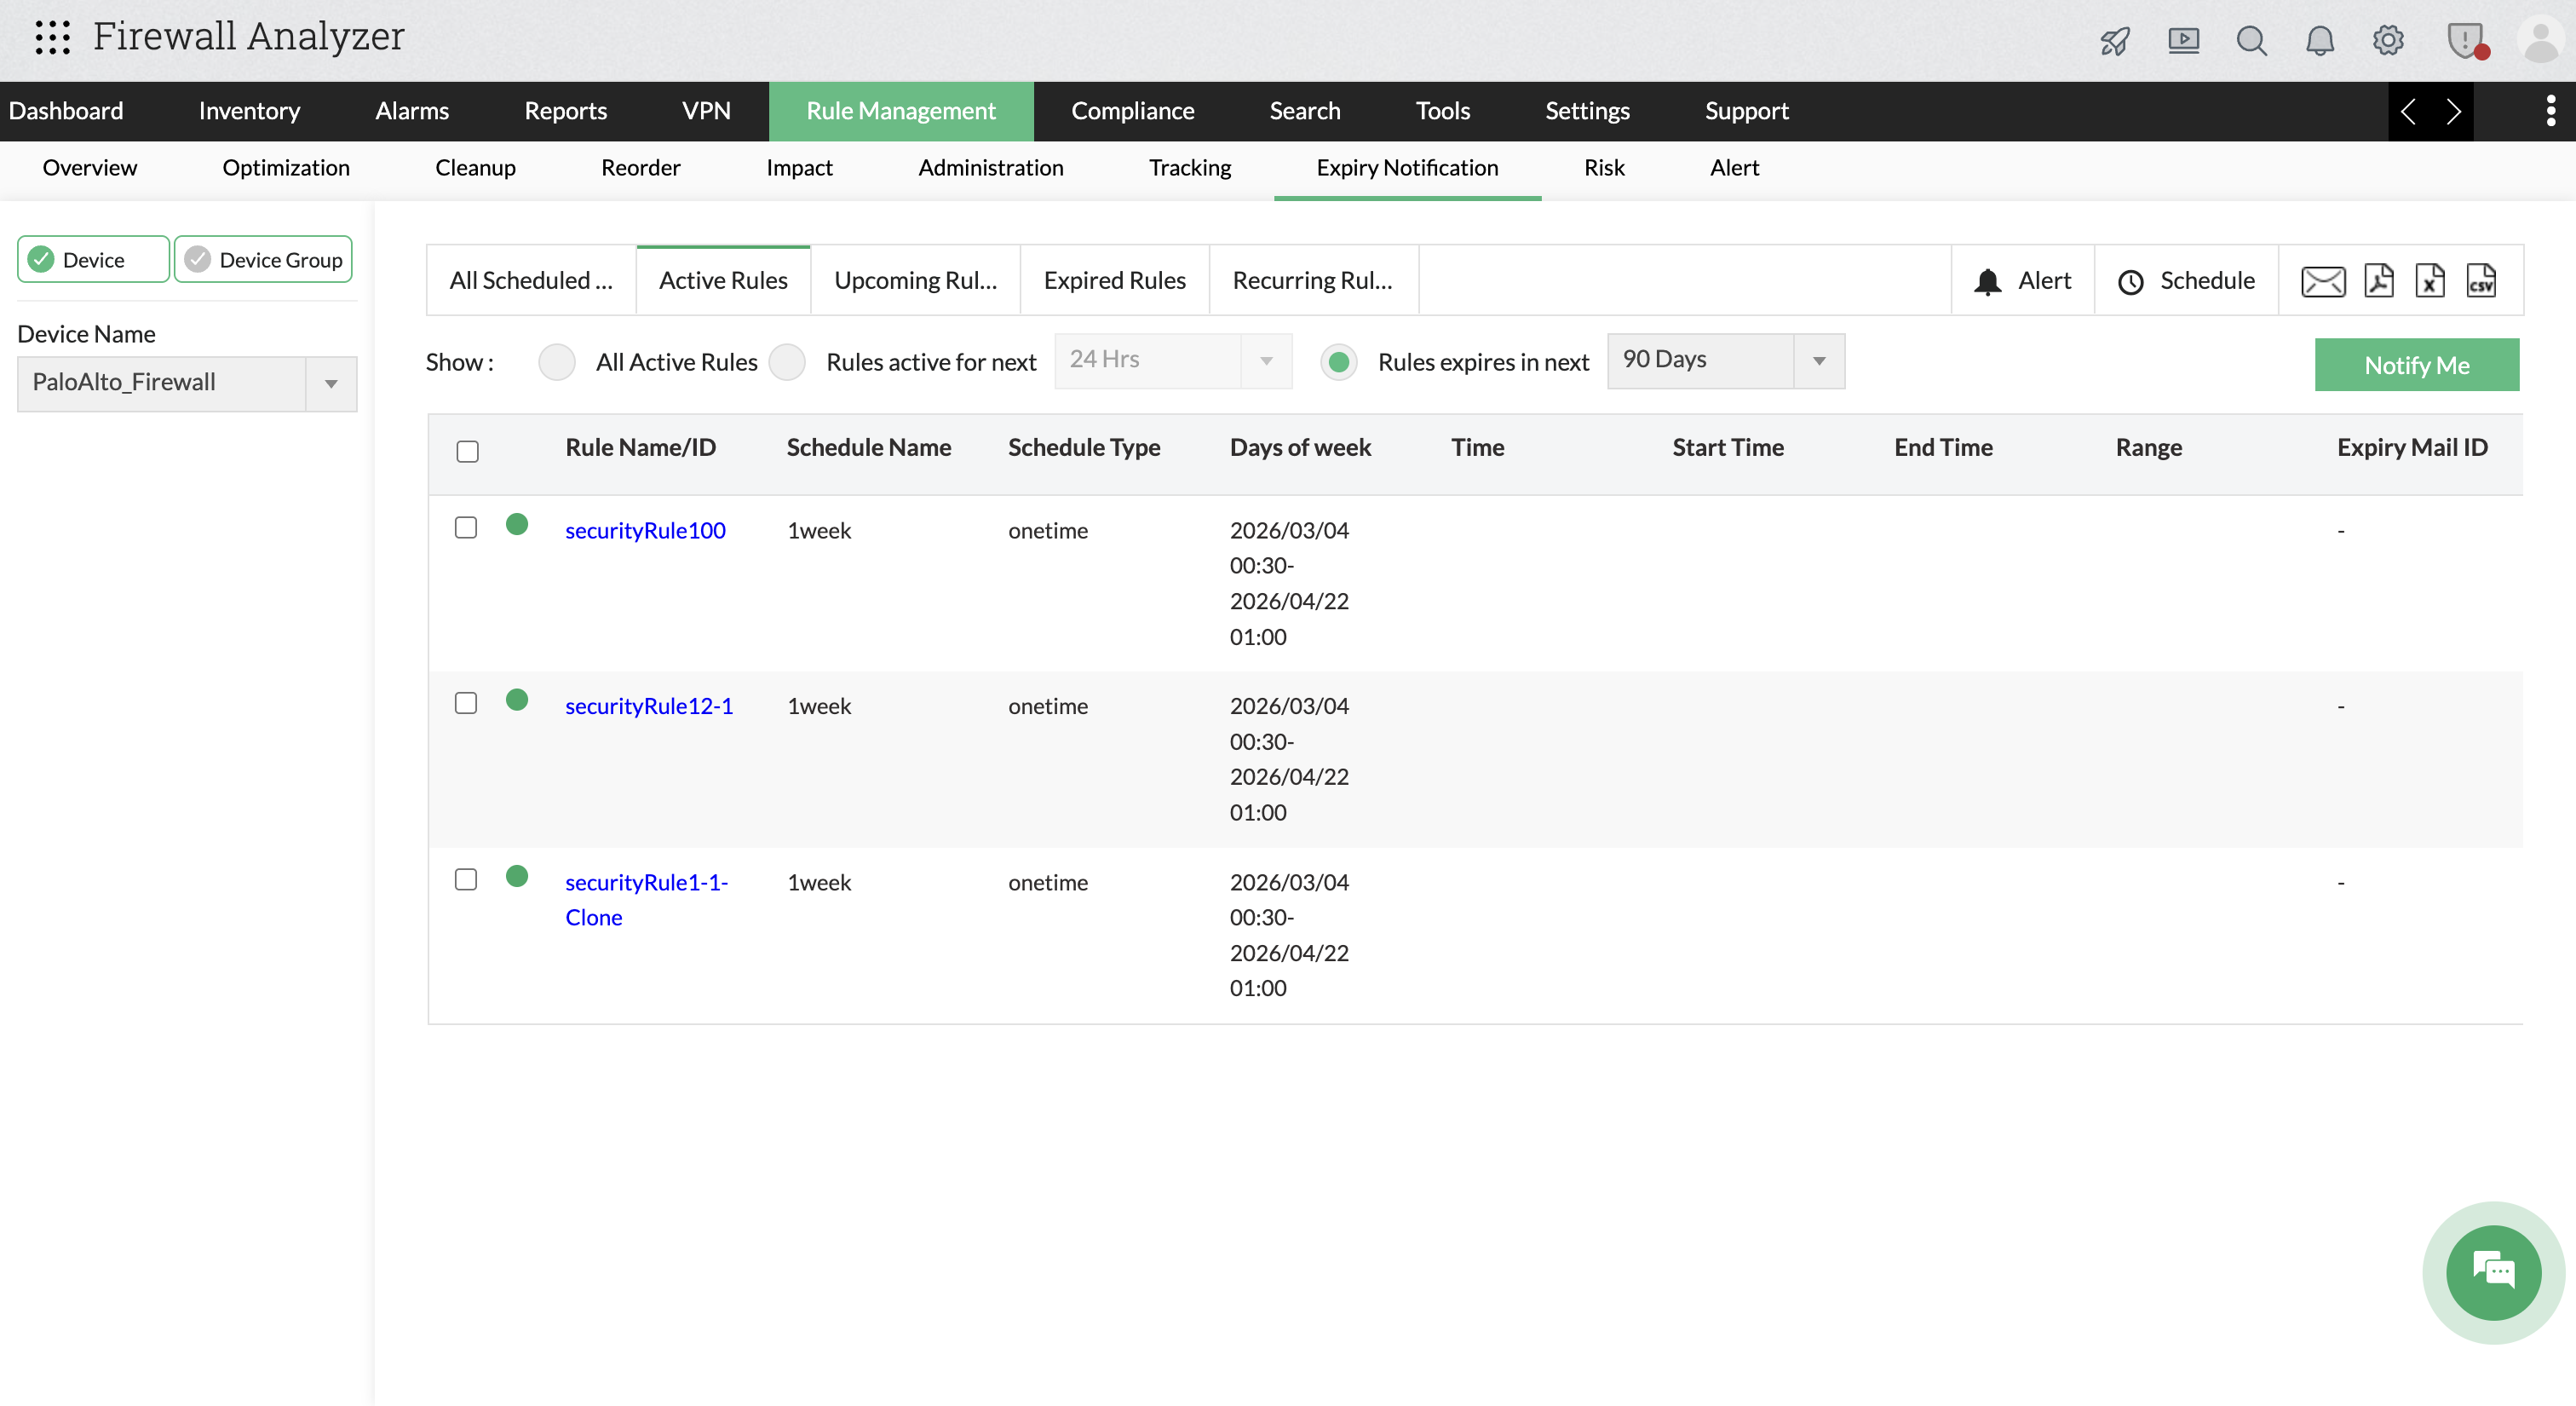Open the Inventory tab
Viewport: 2576px width, 1406px height.
(x=249, y=111)
